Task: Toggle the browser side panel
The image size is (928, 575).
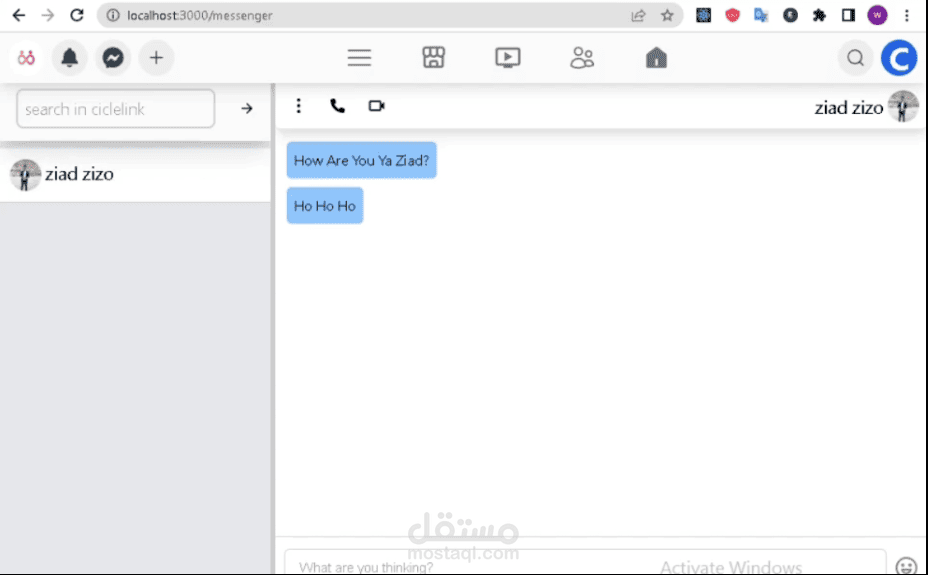Action: tap(848, 15)
